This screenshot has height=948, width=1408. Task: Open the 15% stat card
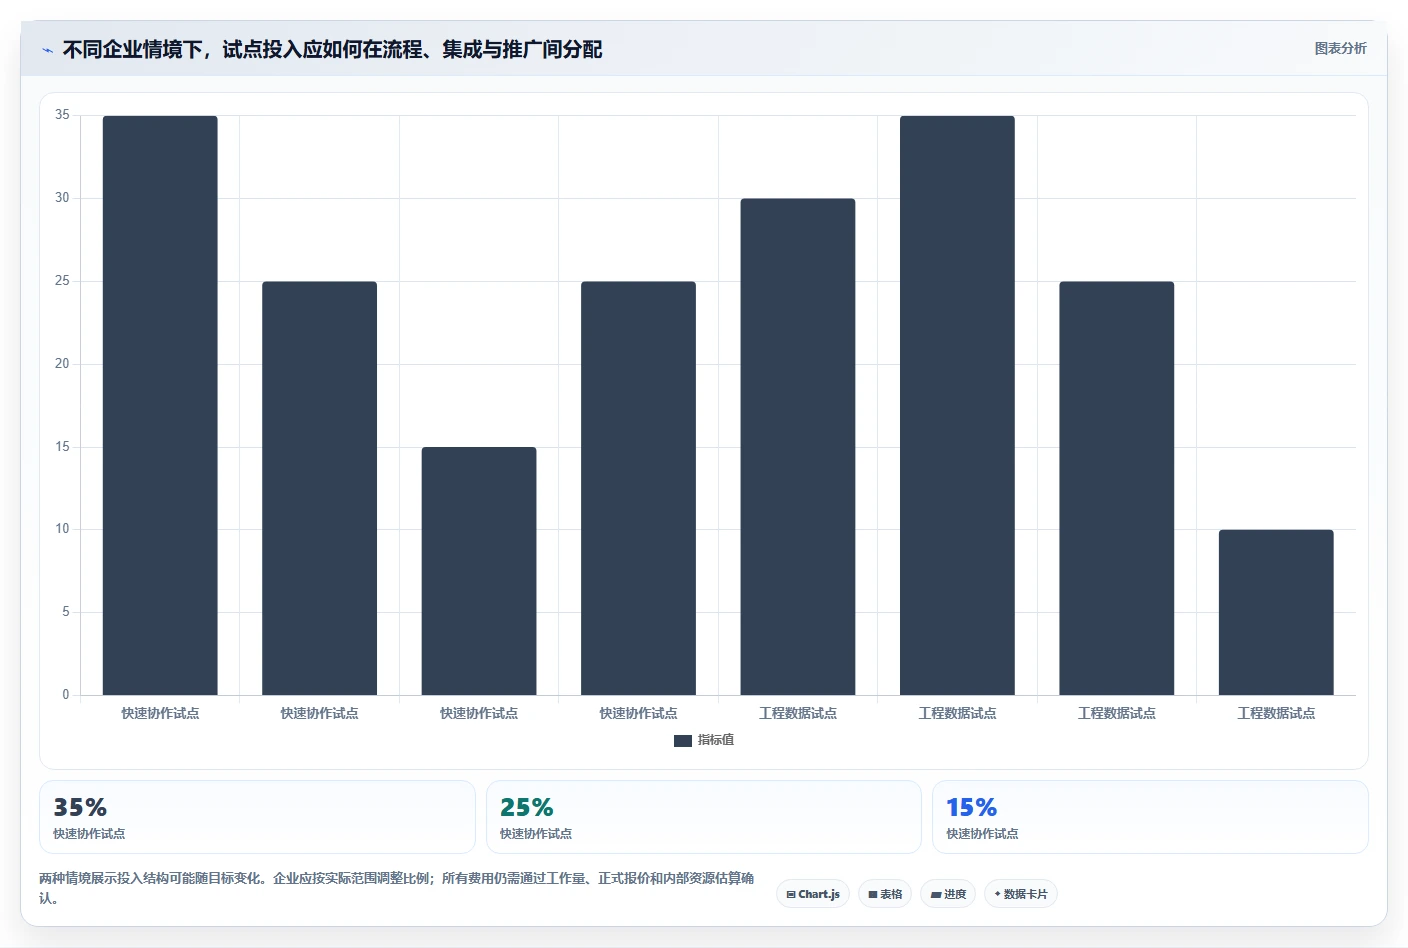(x=1150, y=817)
